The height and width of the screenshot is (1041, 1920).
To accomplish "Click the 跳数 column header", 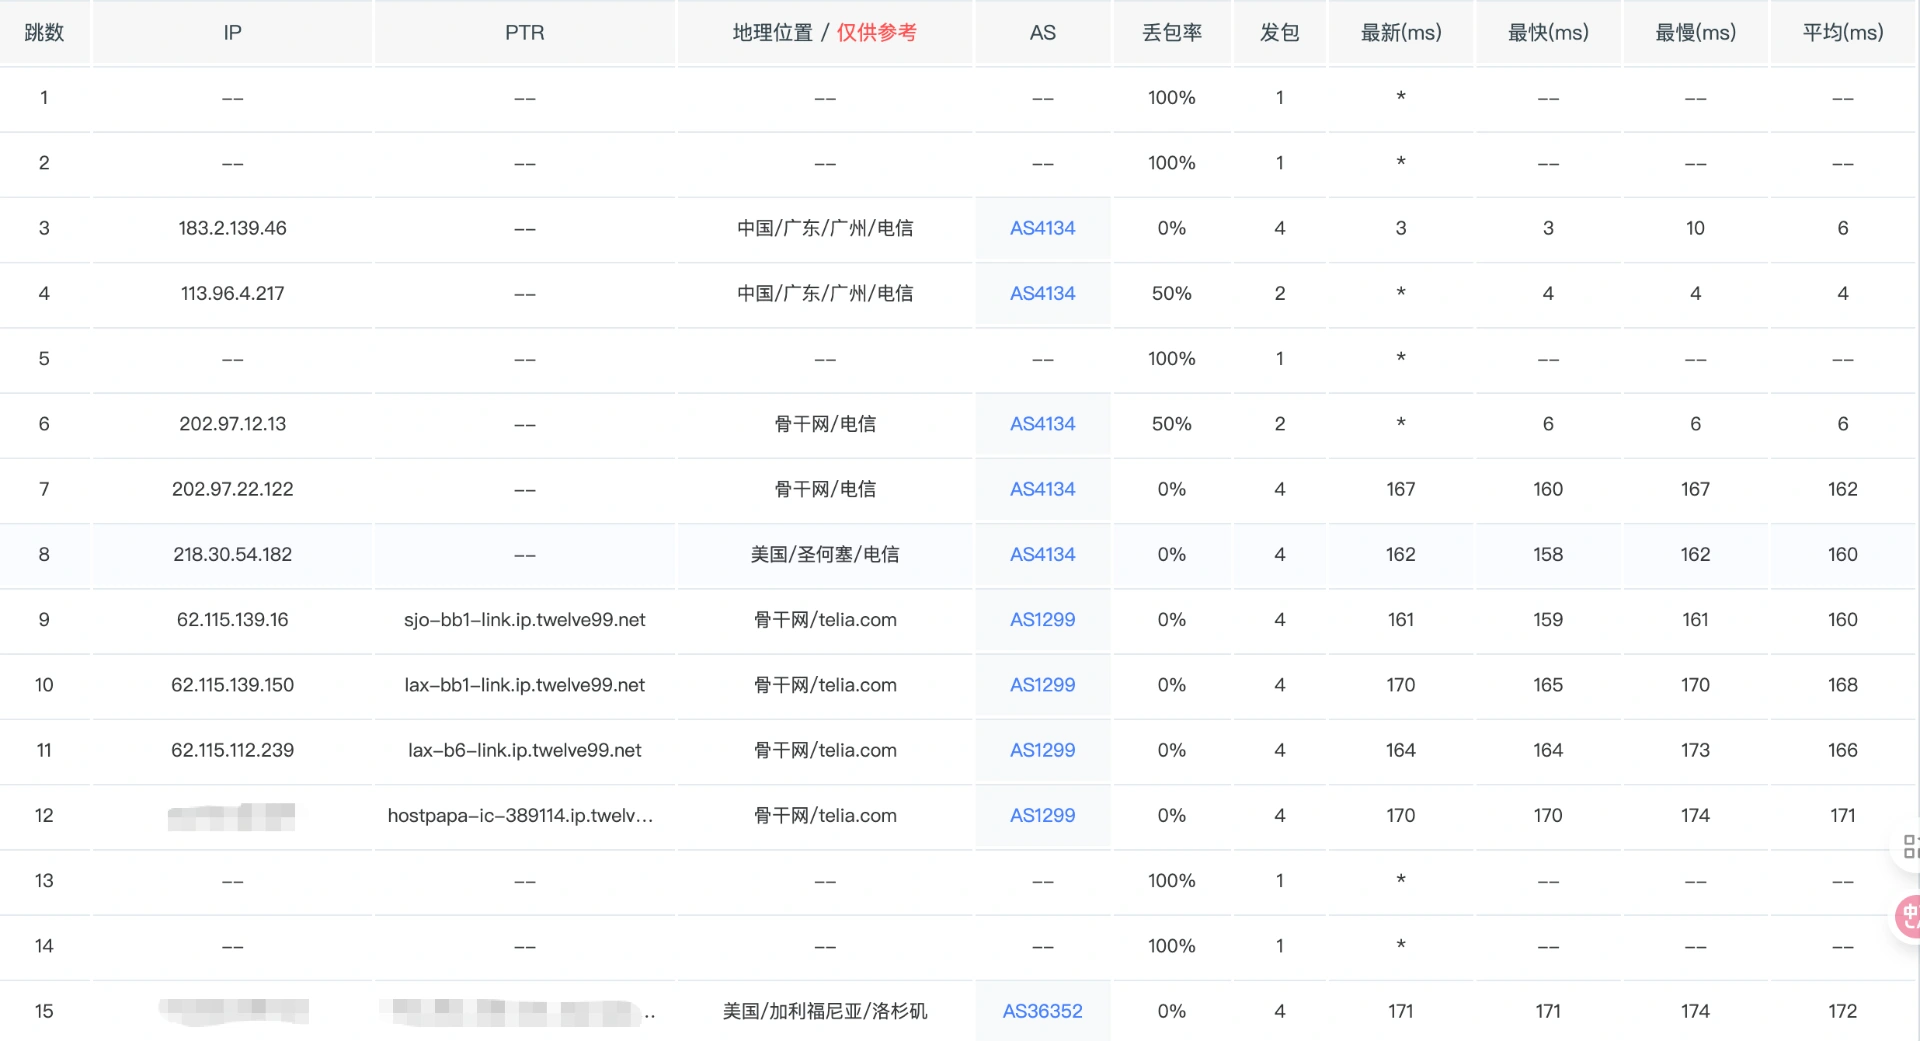I will click(x=44, y=32).
